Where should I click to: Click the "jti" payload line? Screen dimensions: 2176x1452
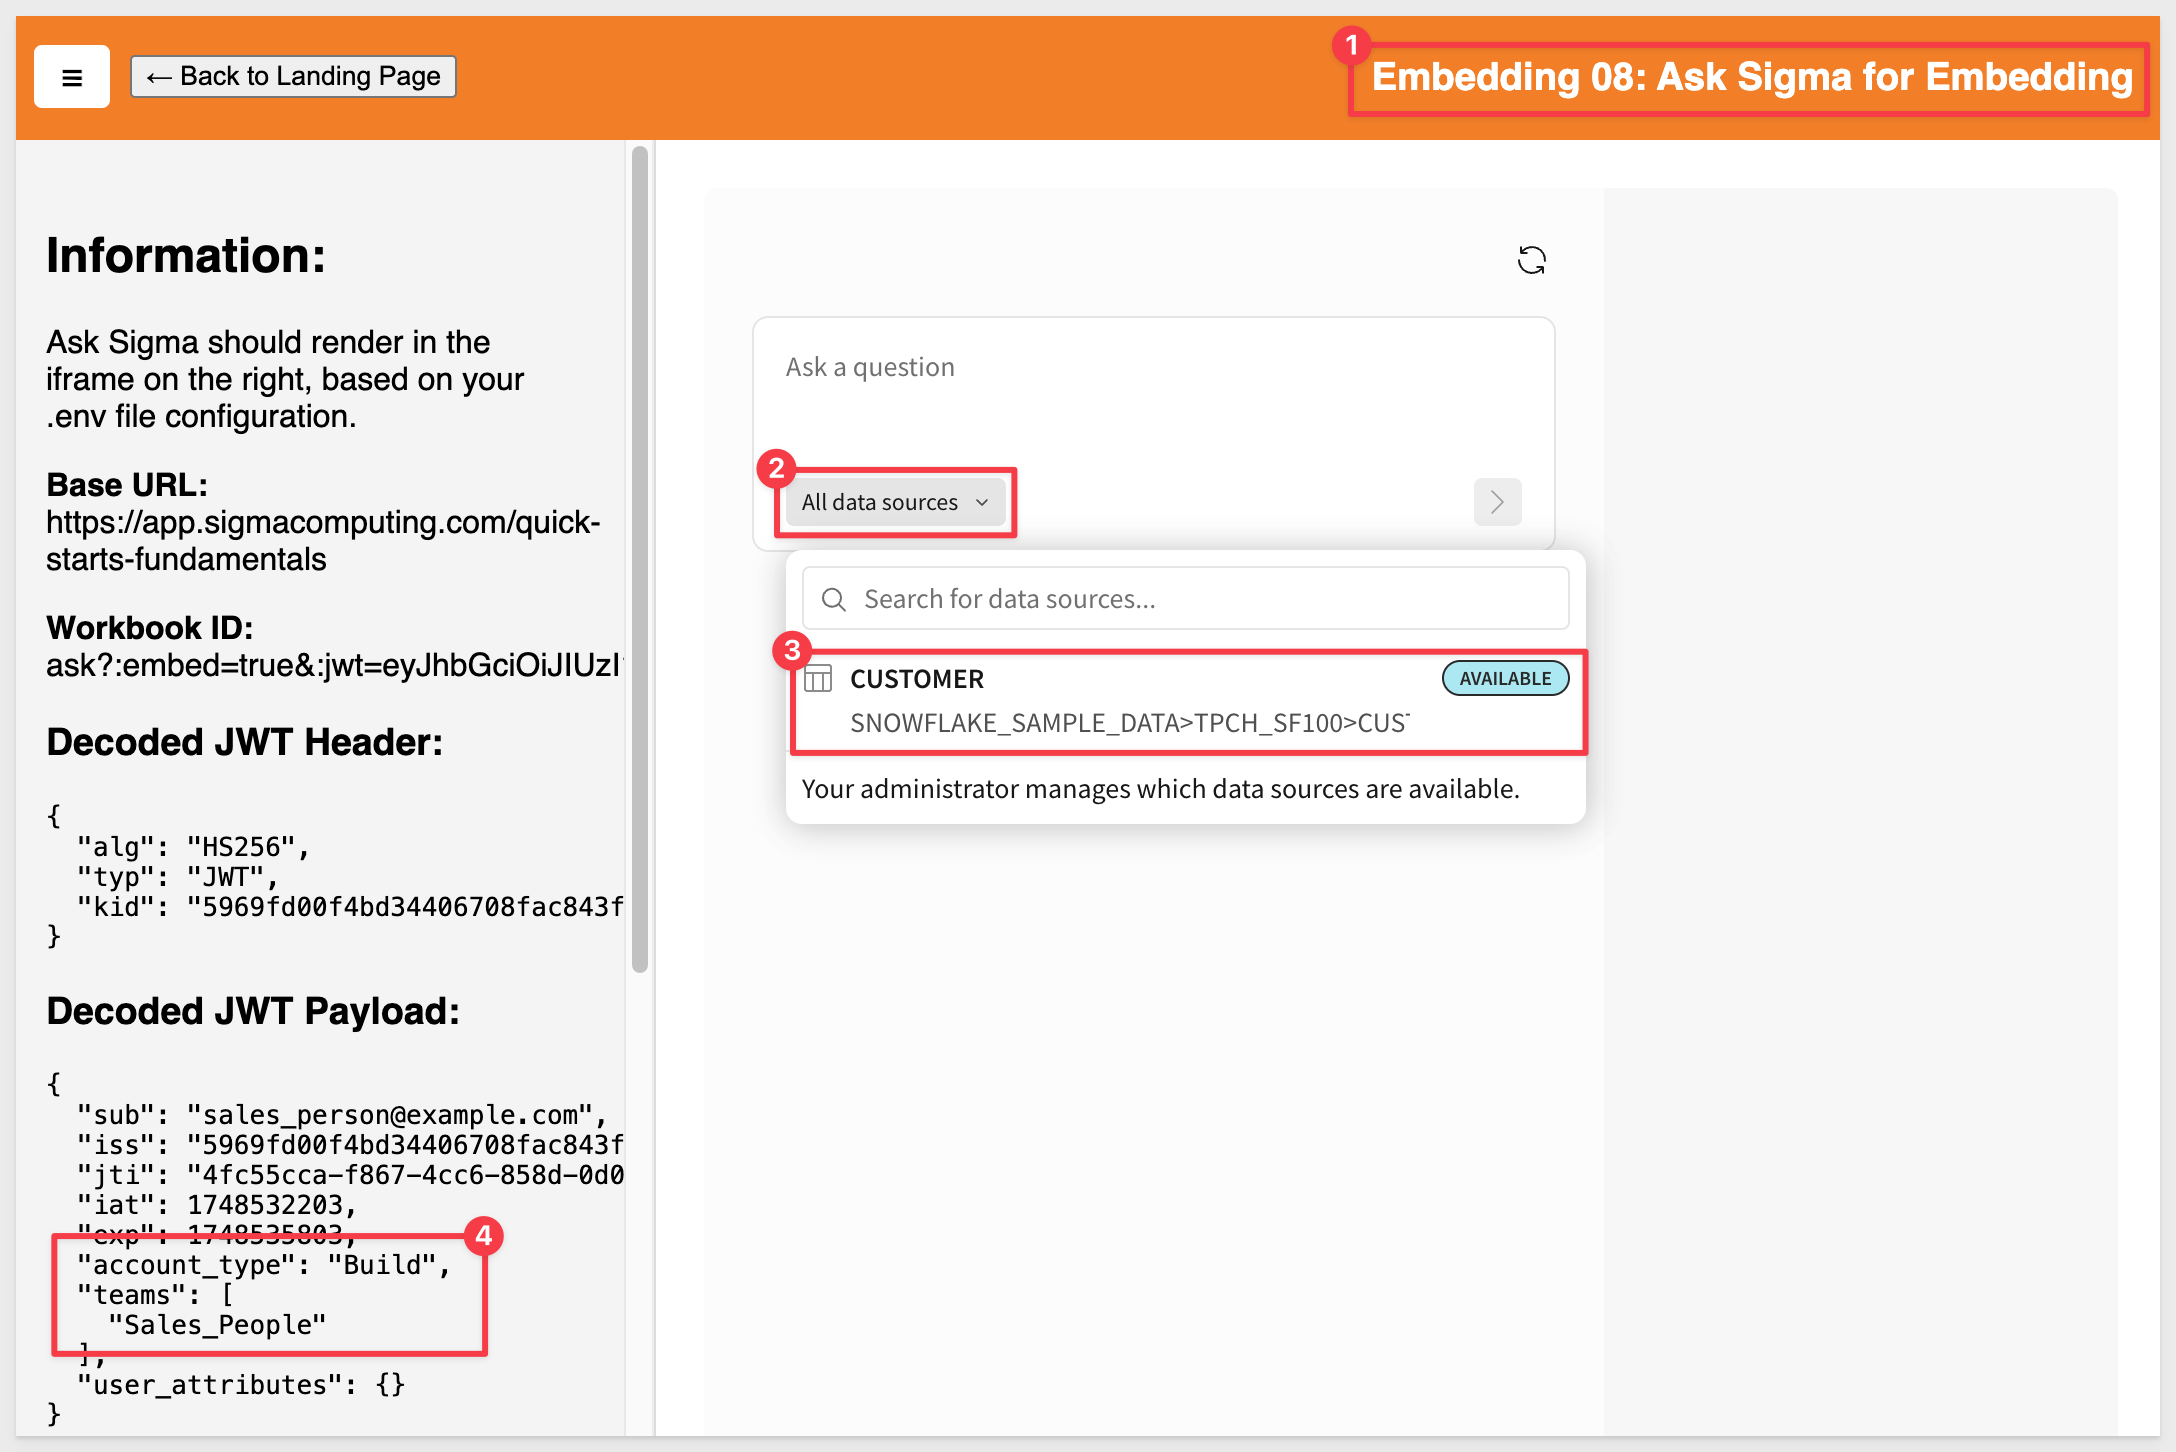(x=350, y=1175)
